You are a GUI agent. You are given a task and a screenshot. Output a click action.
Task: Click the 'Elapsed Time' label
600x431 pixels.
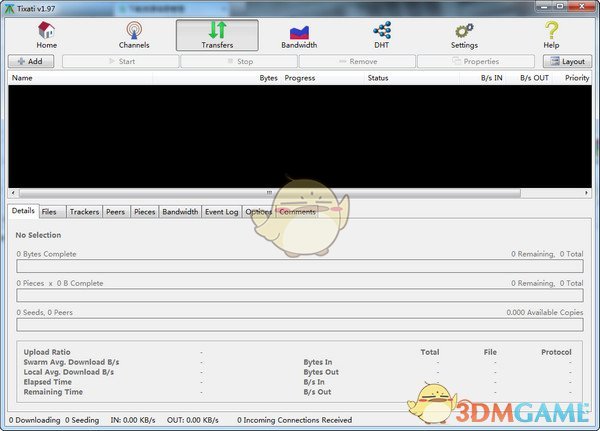pyautogui.click(x=47, y=382)
